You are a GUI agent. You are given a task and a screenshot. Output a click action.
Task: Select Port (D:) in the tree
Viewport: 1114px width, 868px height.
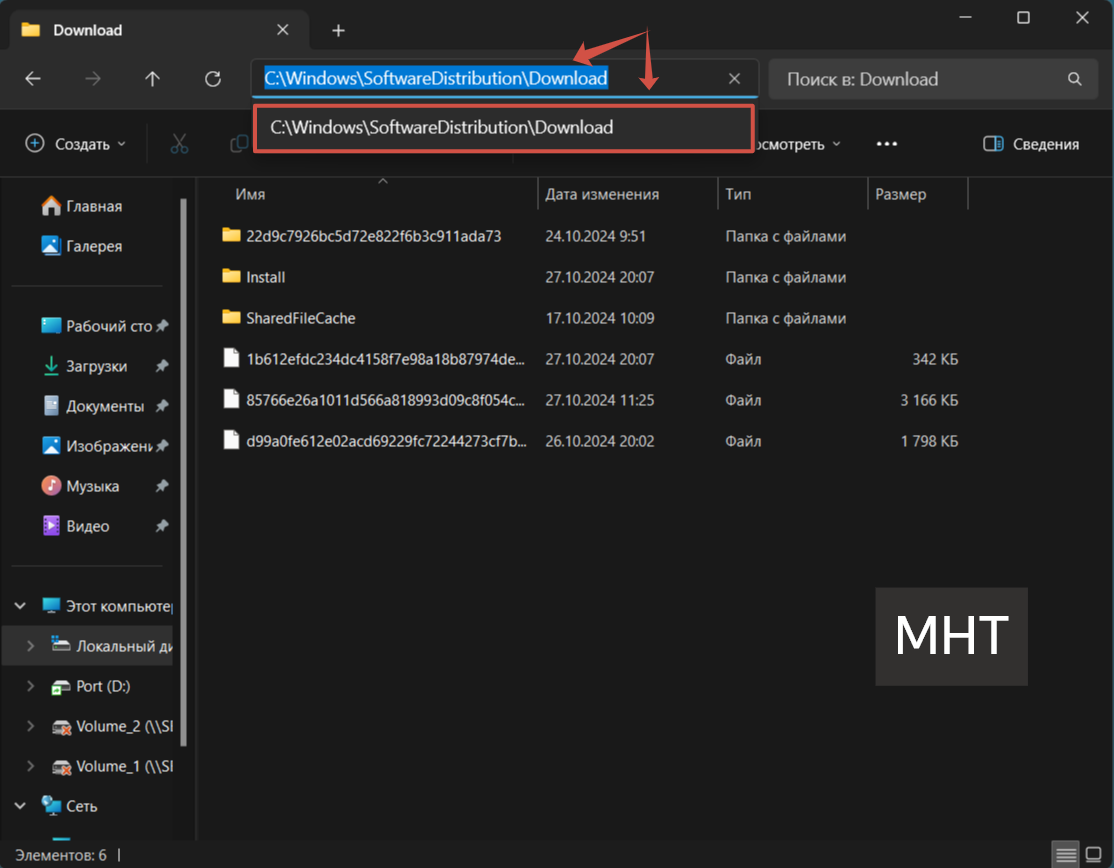(102, 687)
